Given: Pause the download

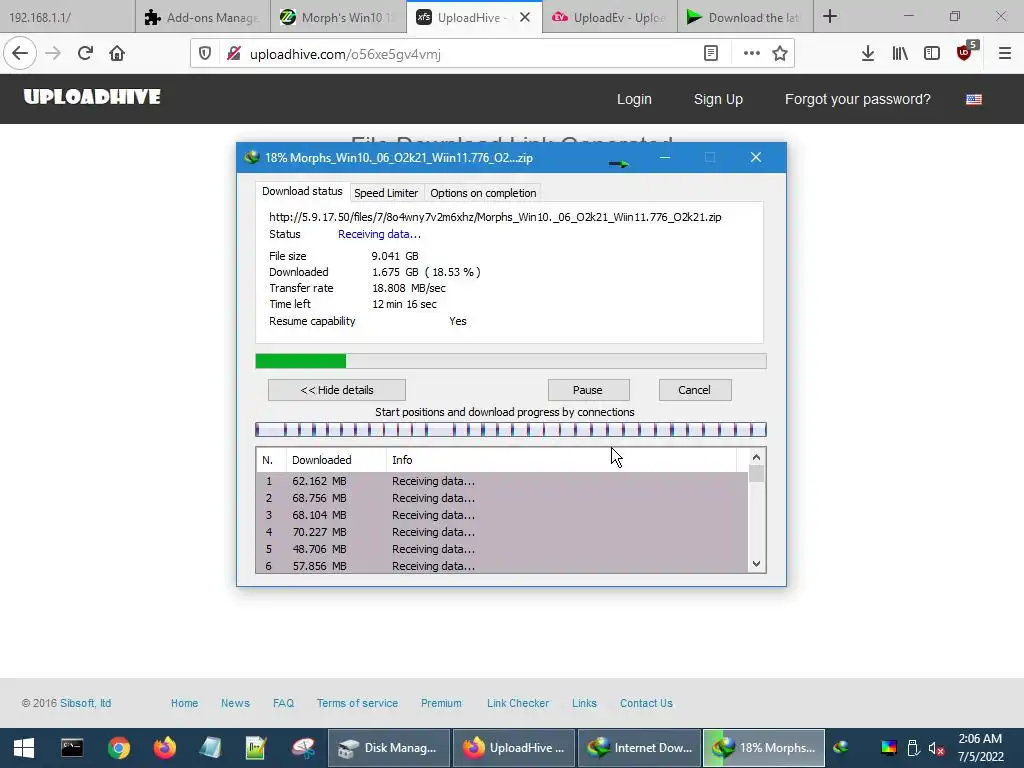Looking at the screenshot, I should (x=588, y=390).
